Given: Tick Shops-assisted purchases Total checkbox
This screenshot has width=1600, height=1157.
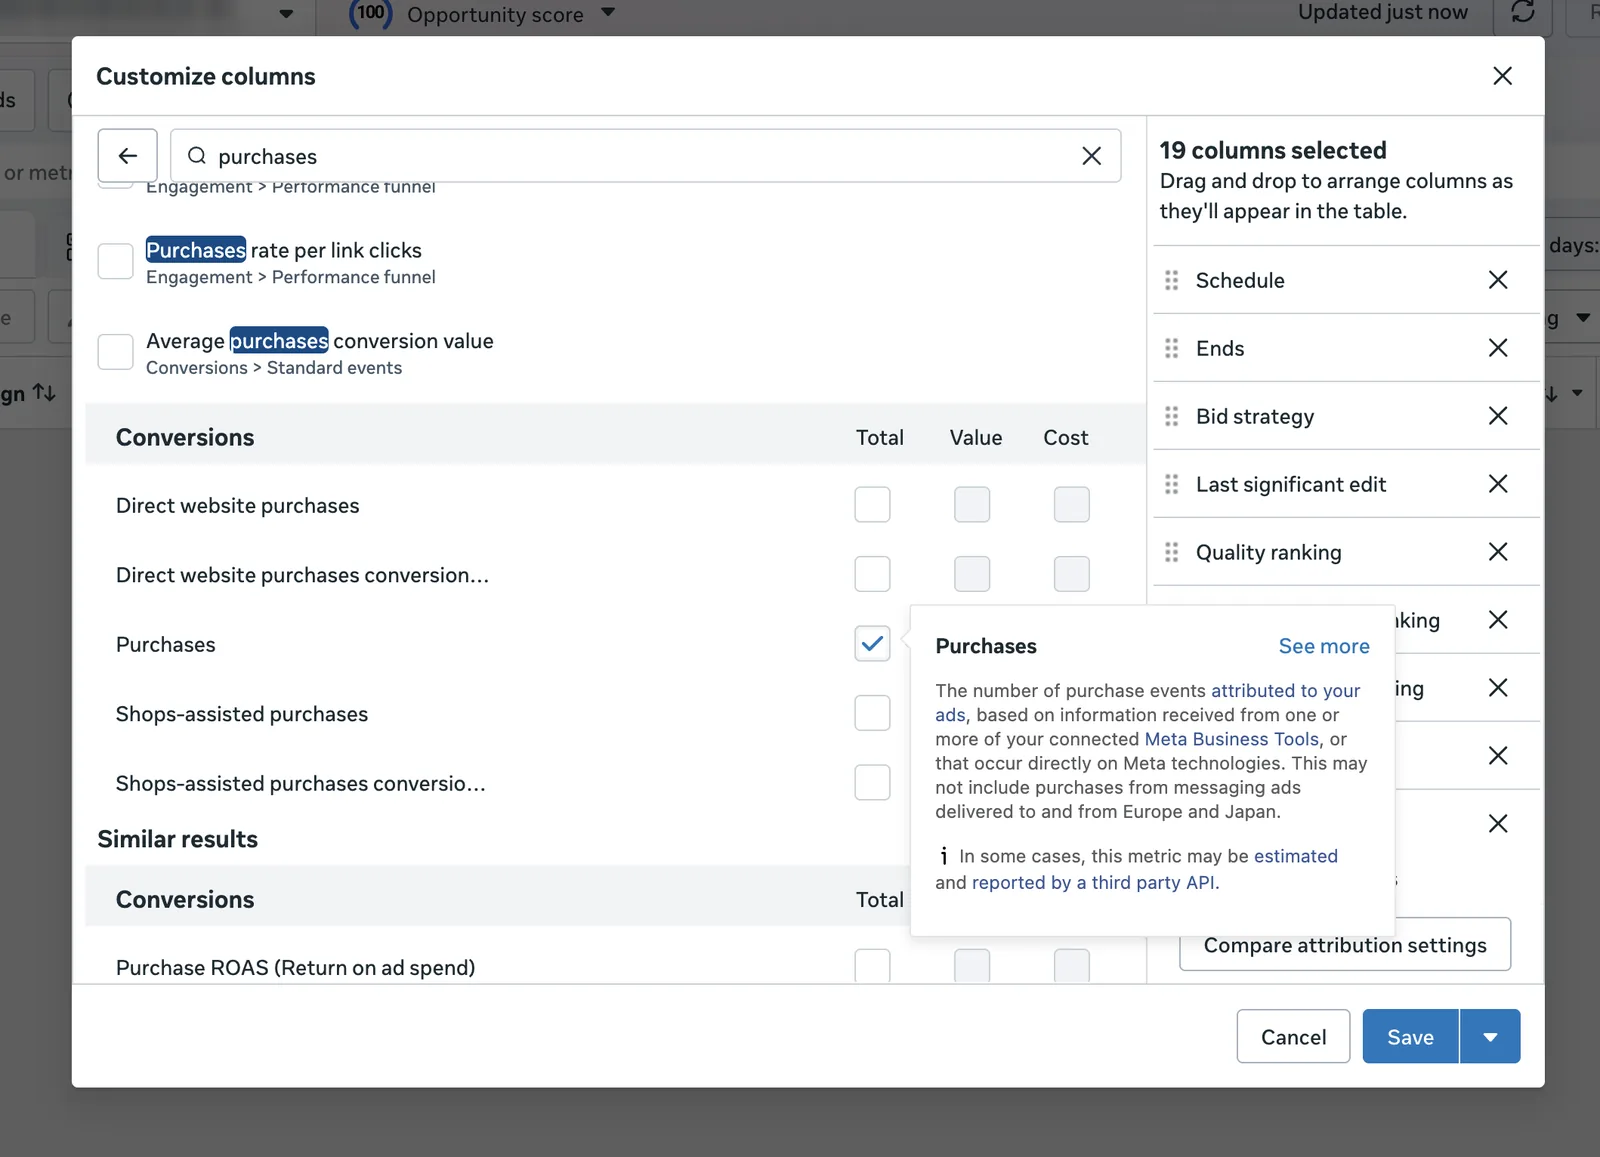Looking at the screenshot, I should (x=872, y=713).
